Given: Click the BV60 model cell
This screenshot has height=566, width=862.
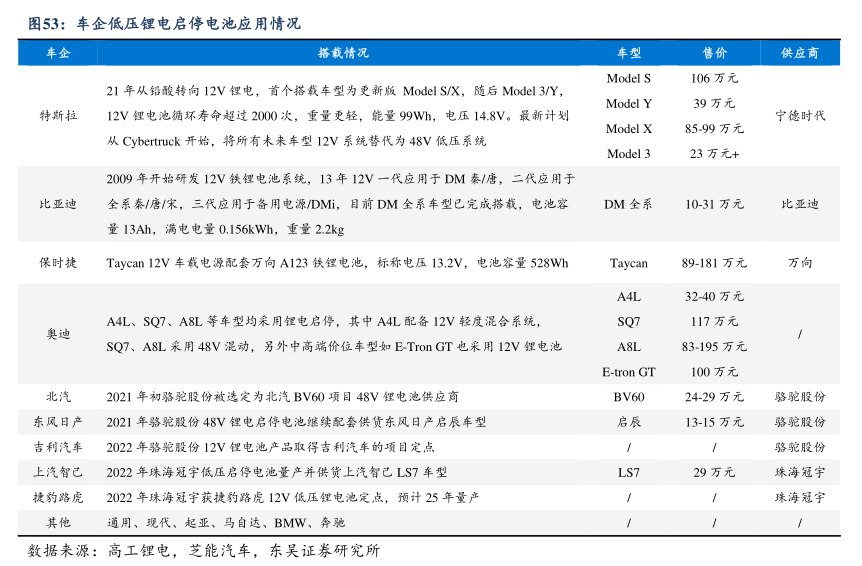Looking at the screenshot, I should (628, 397).
